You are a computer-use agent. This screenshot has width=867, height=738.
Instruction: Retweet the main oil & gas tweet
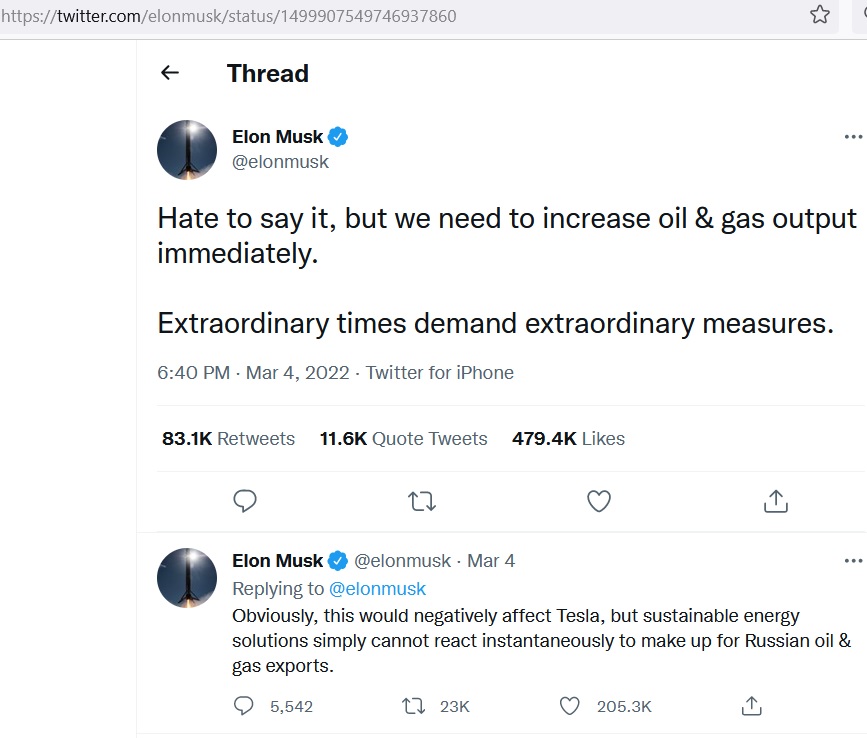(423, 501)
